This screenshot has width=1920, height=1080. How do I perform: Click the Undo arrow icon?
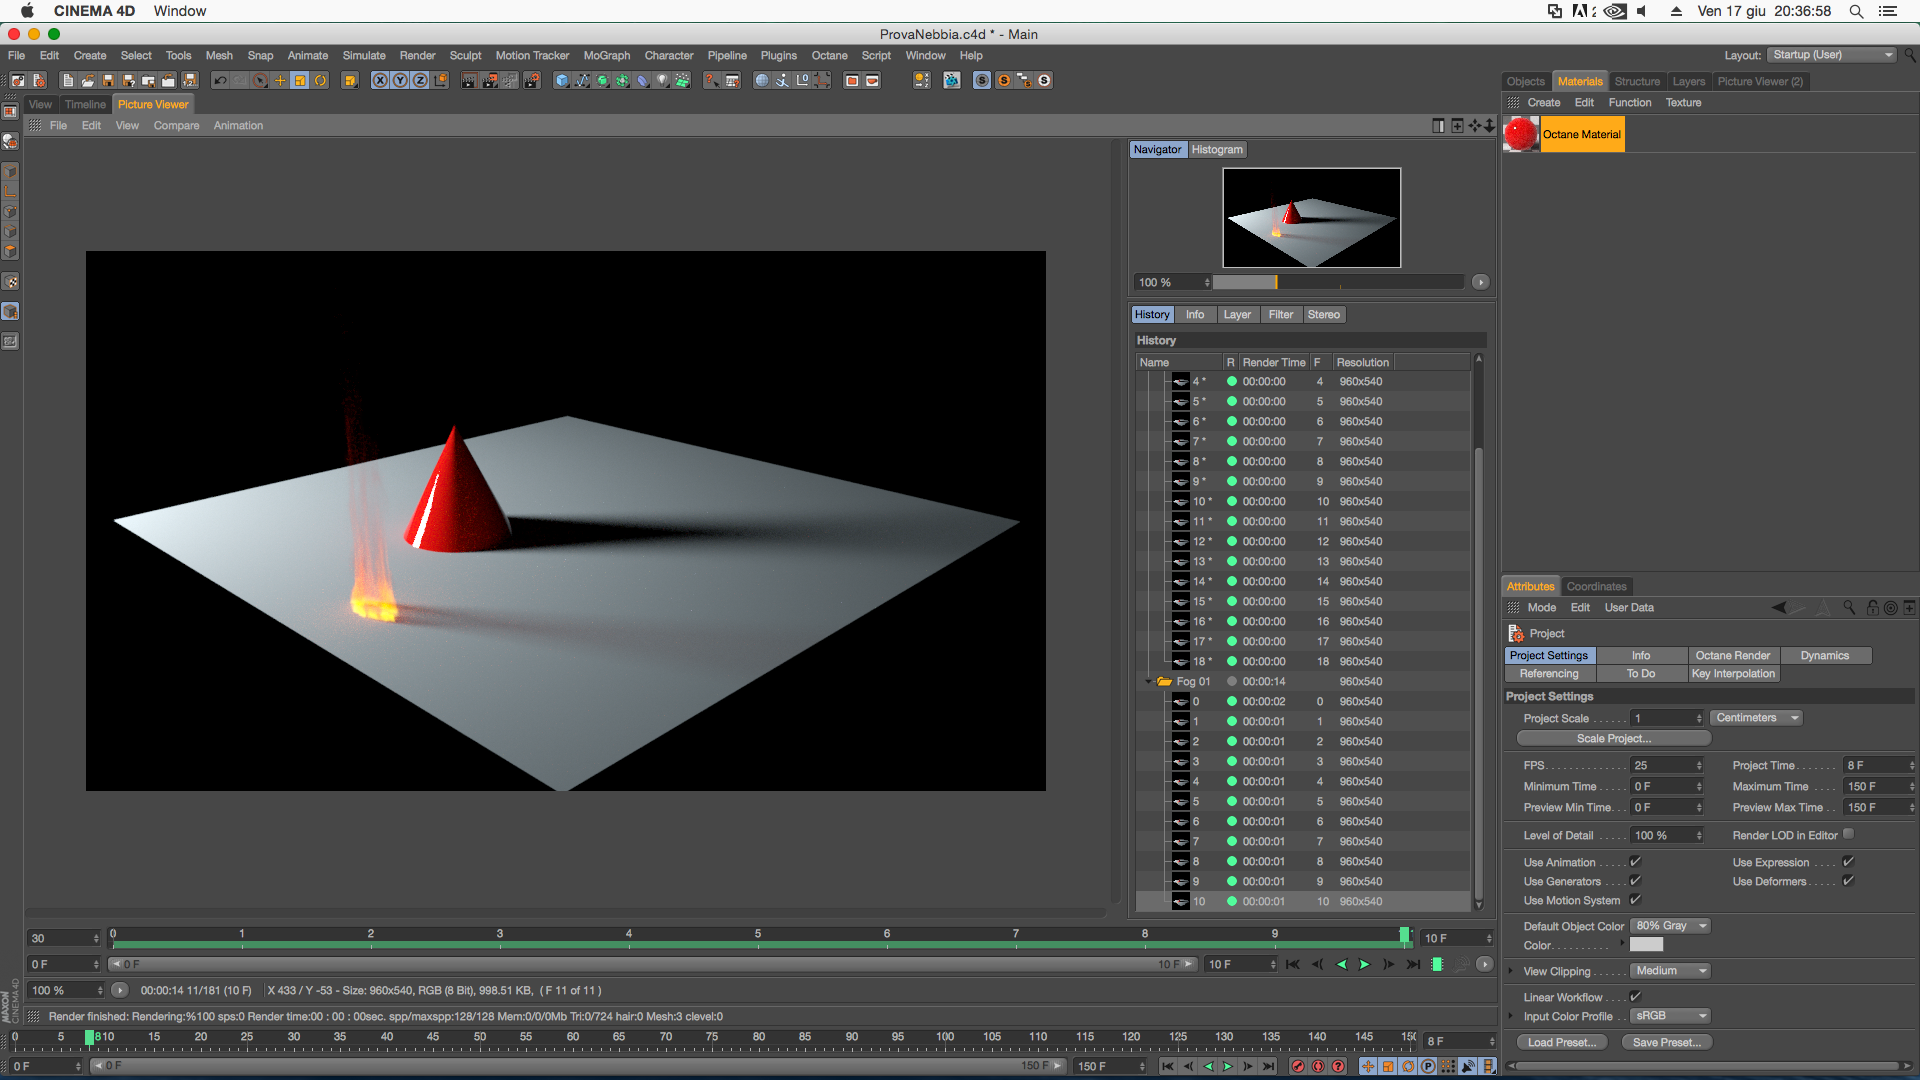pyautogui.click(x=220, y=81)
